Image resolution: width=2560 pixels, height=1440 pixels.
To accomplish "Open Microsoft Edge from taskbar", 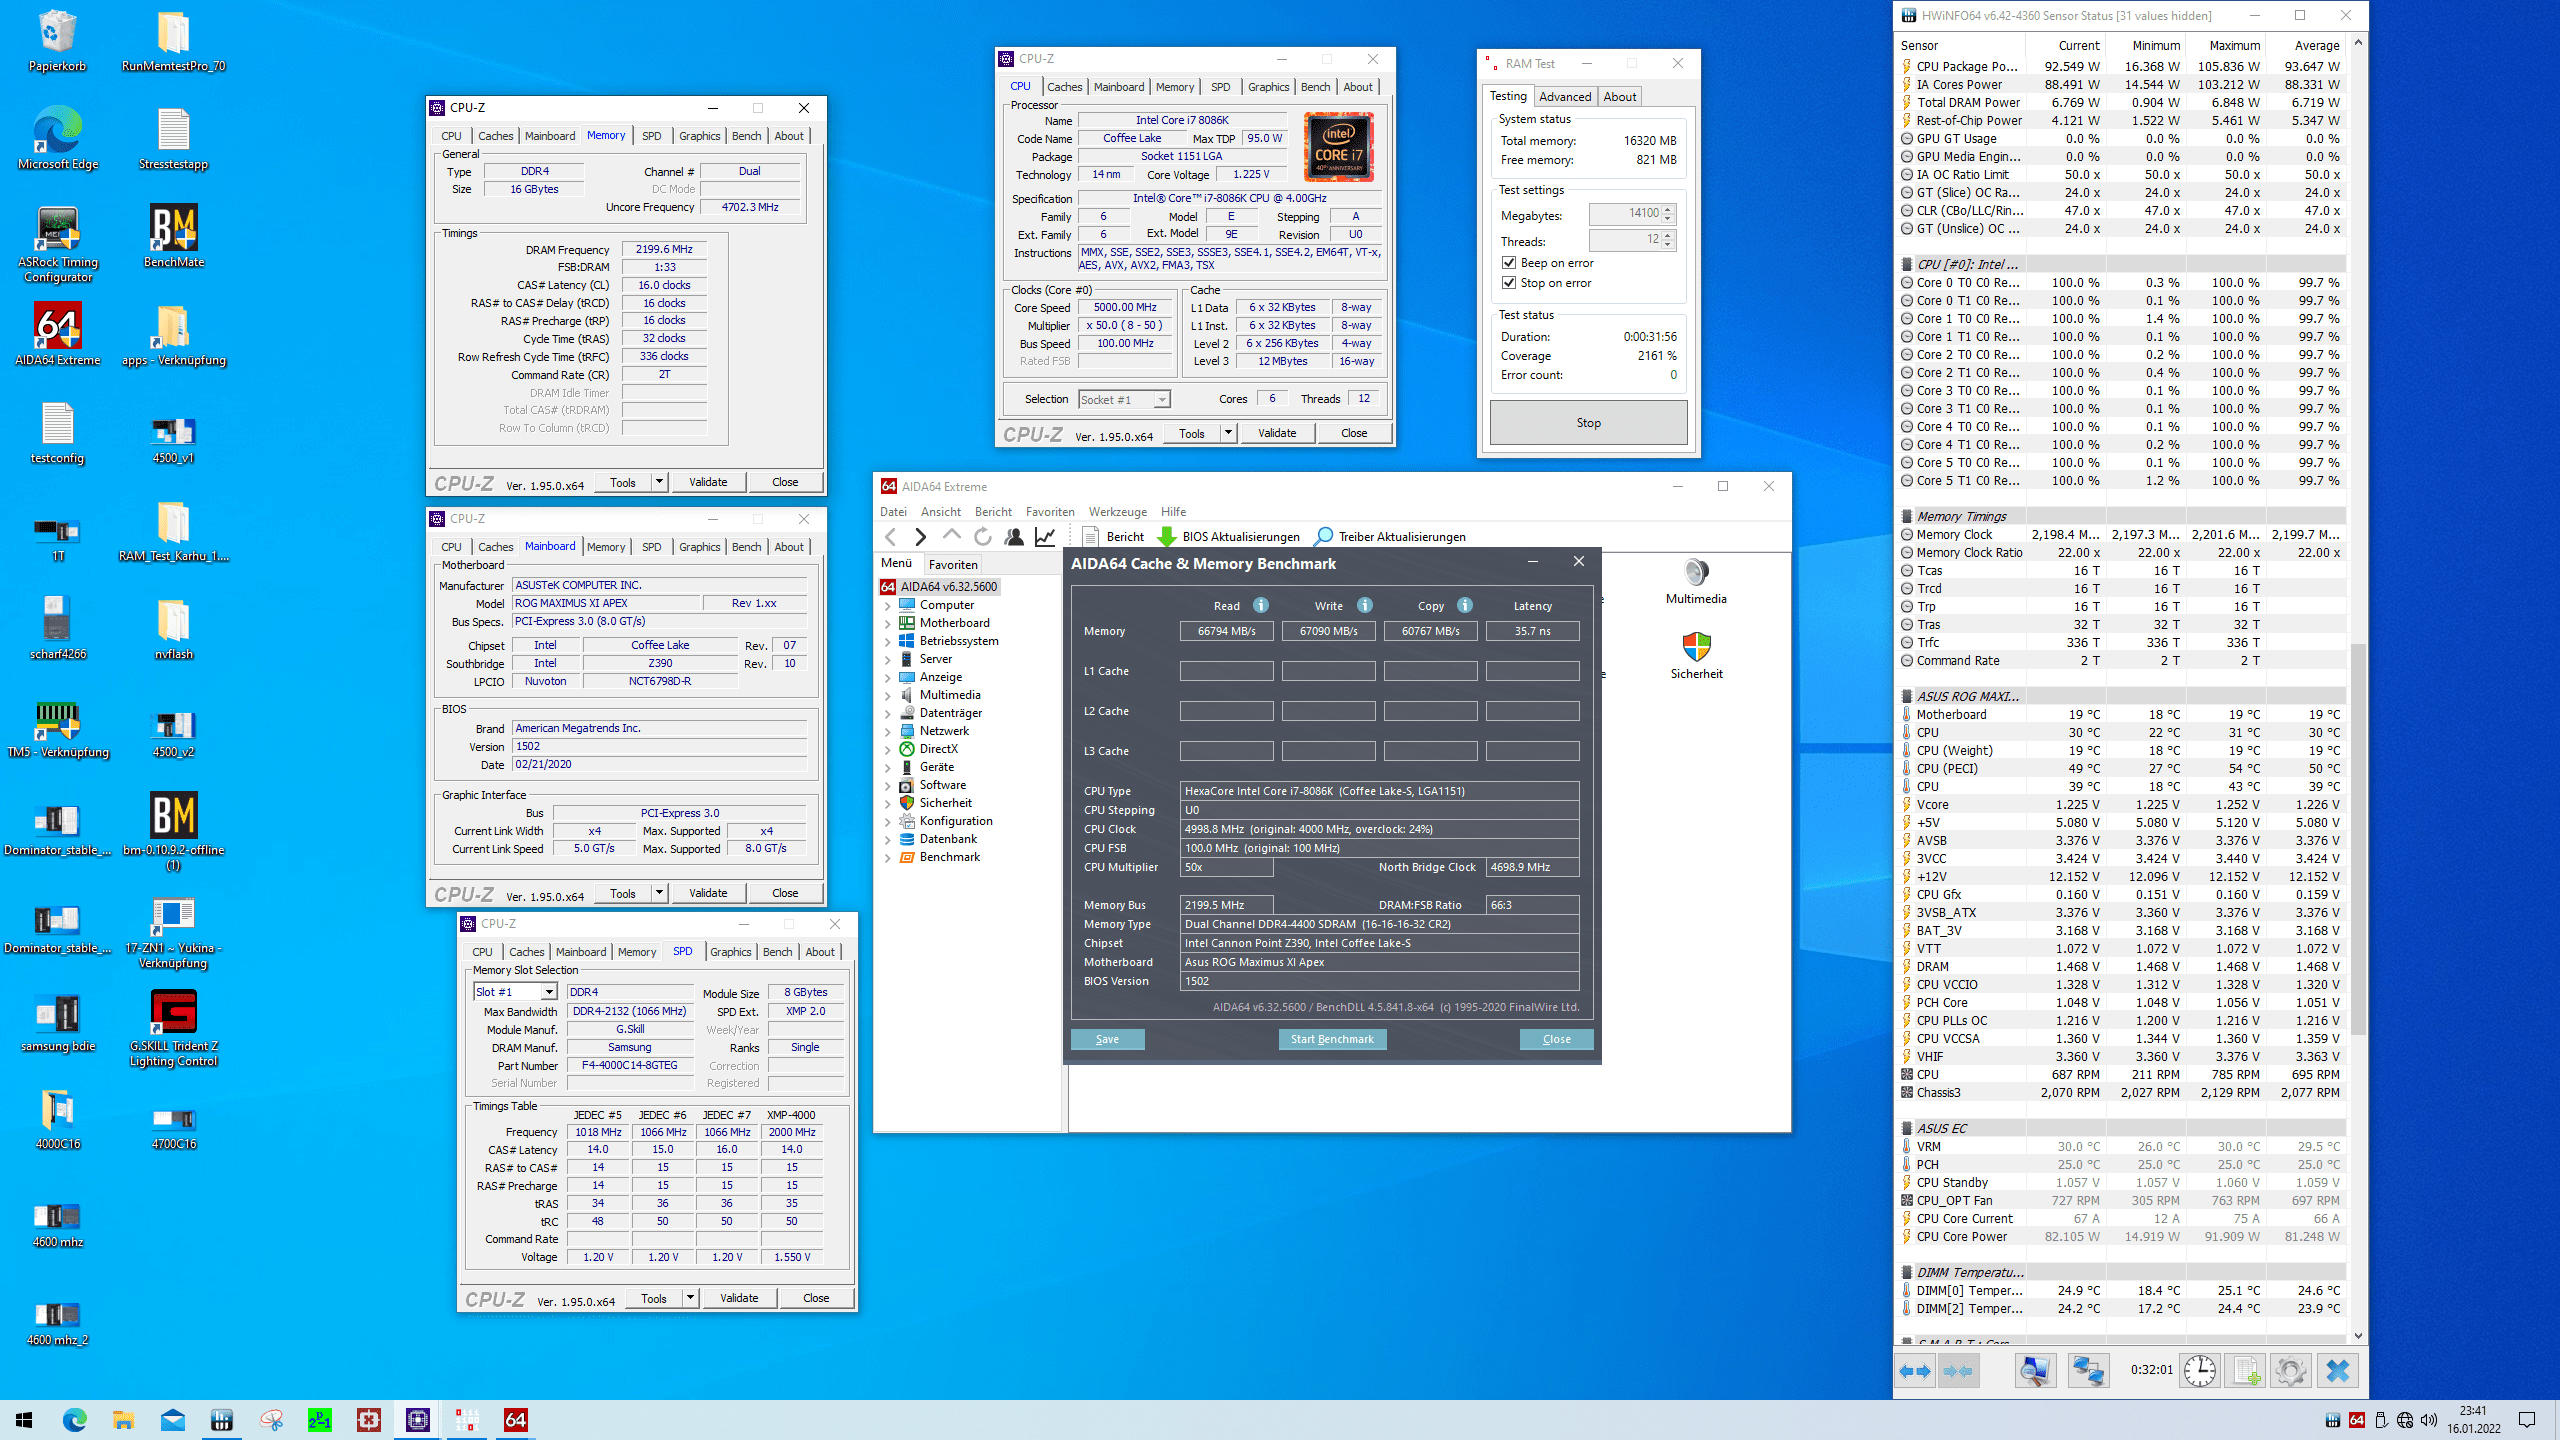I will pos(75,1420).
